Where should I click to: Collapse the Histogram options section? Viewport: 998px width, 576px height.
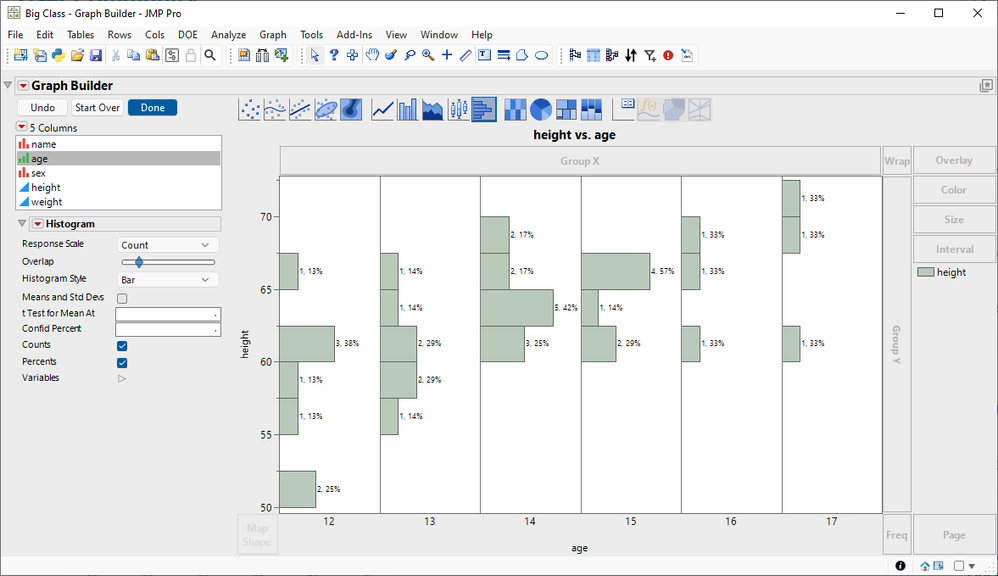[22, 223]
